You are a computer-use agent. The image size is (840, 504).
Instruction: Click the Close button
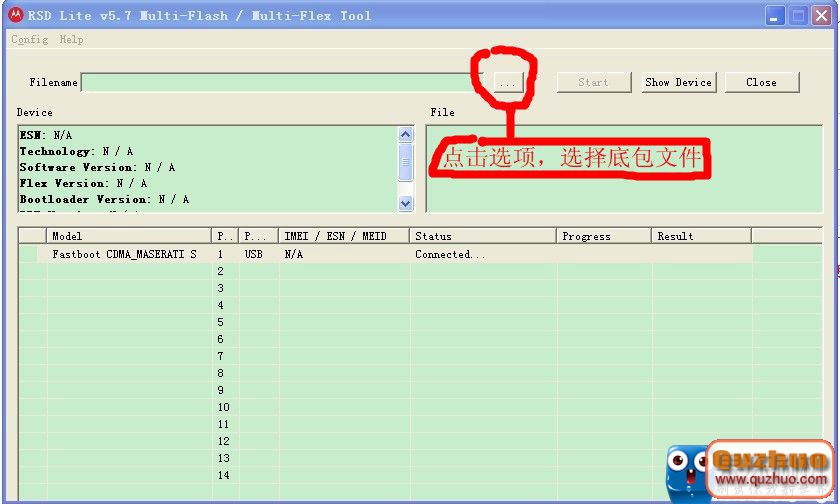click(x=762, y=82)
